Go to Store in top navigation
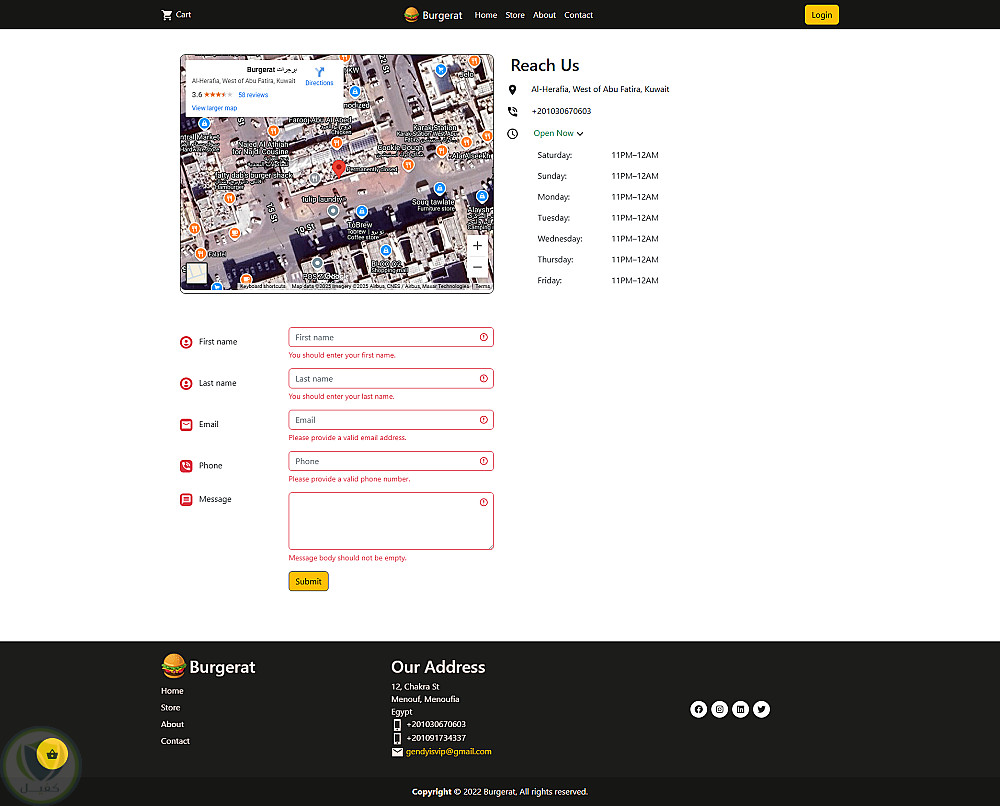Viewport: 1000px width, 806px height. (515, 15)
